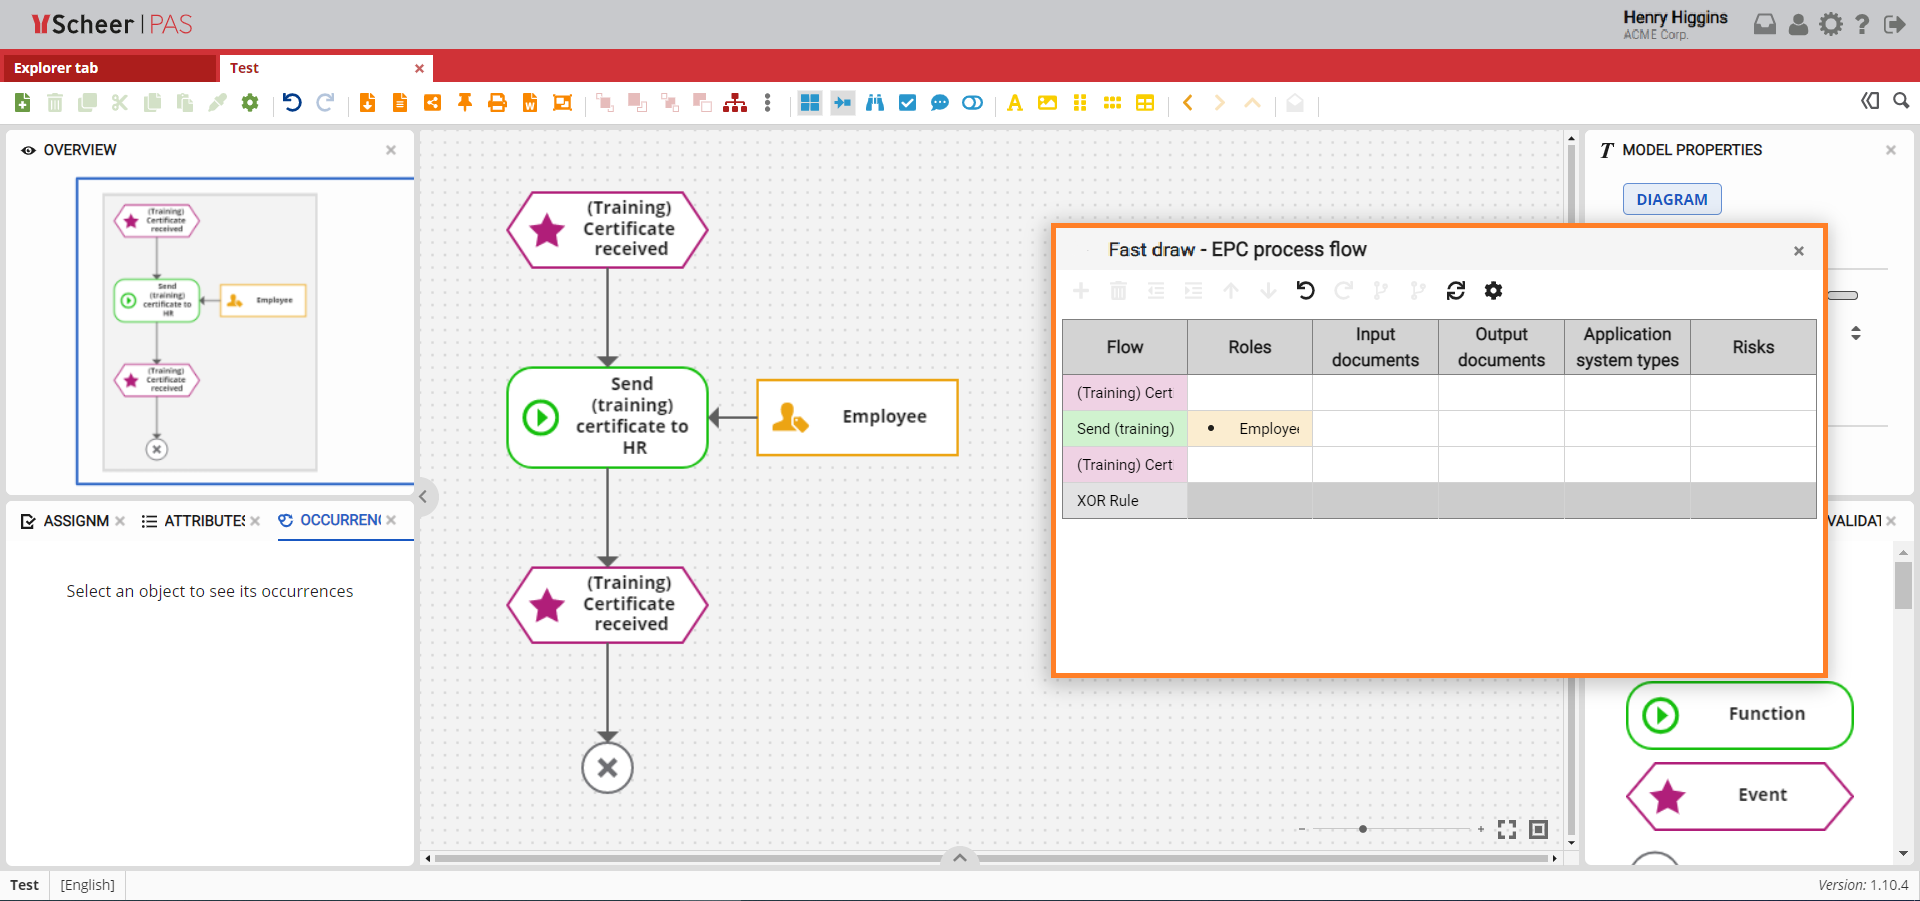This screenshot has width=1920, height=901.
Task: Click the orange pin icon in toolbar
Action: point(465,103)
